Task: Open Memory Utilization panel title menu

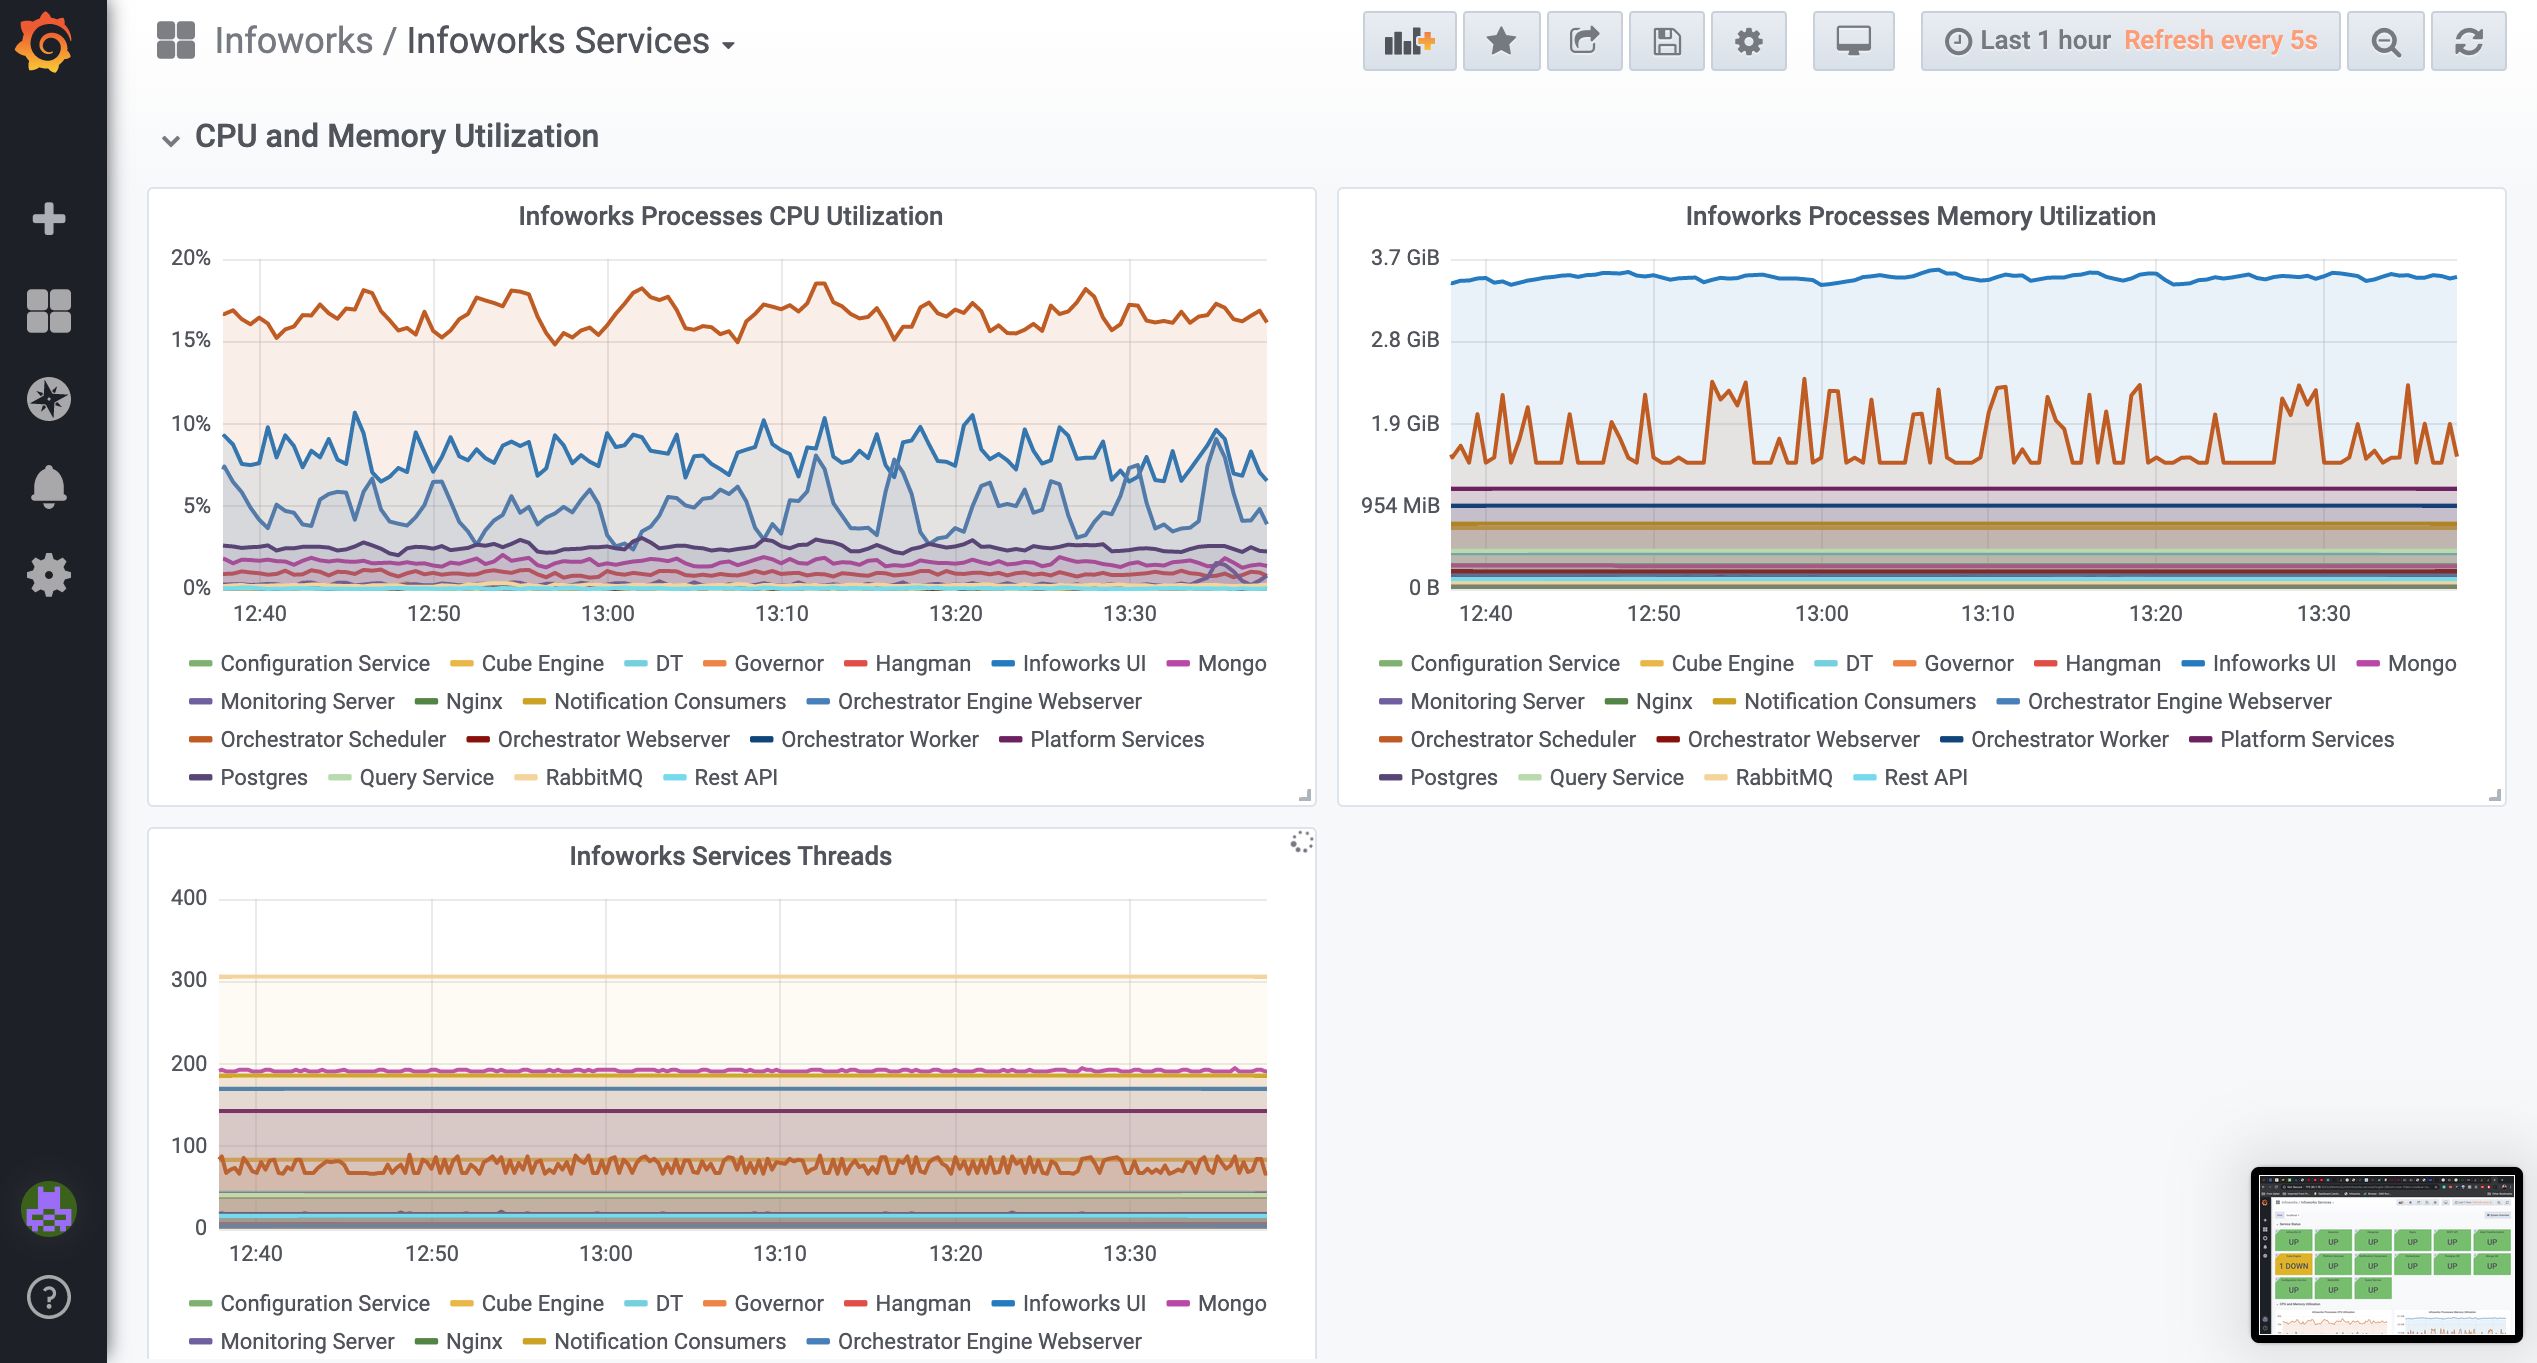Action: click(1920, 216)
